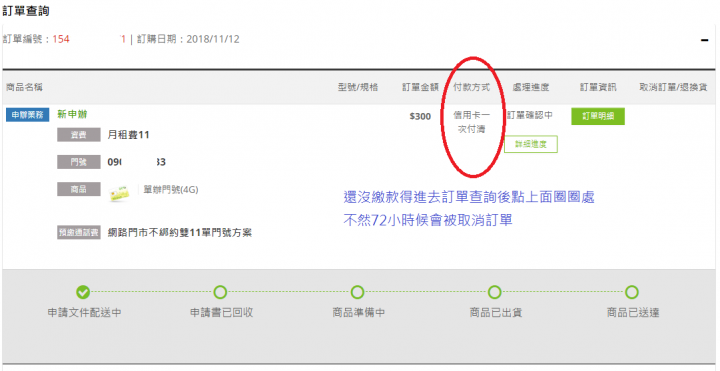Viewport: 720px width, 371px height.
Task: Click the SIM card product thumbnail
Action: tap(120, 193)
